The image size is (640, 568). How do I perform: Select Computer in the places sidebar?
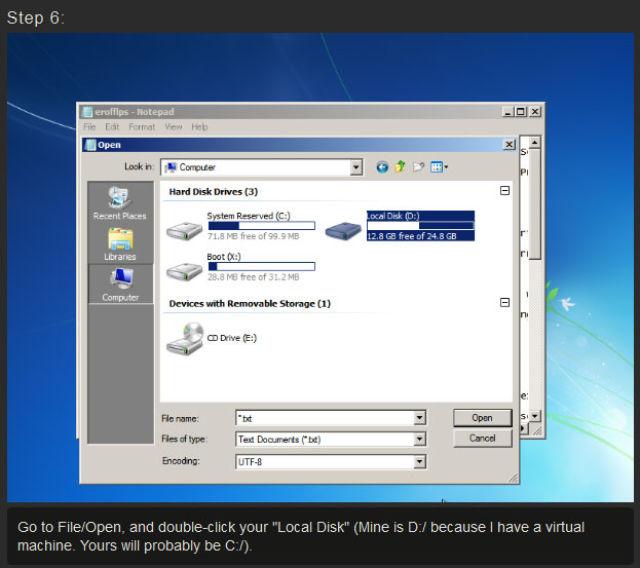point(120,284)
